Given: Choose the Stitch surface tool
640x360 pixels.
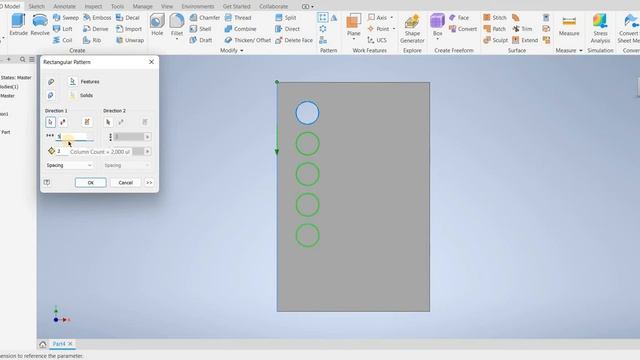Looking at the screenshot, I should (x=495, y=18).
